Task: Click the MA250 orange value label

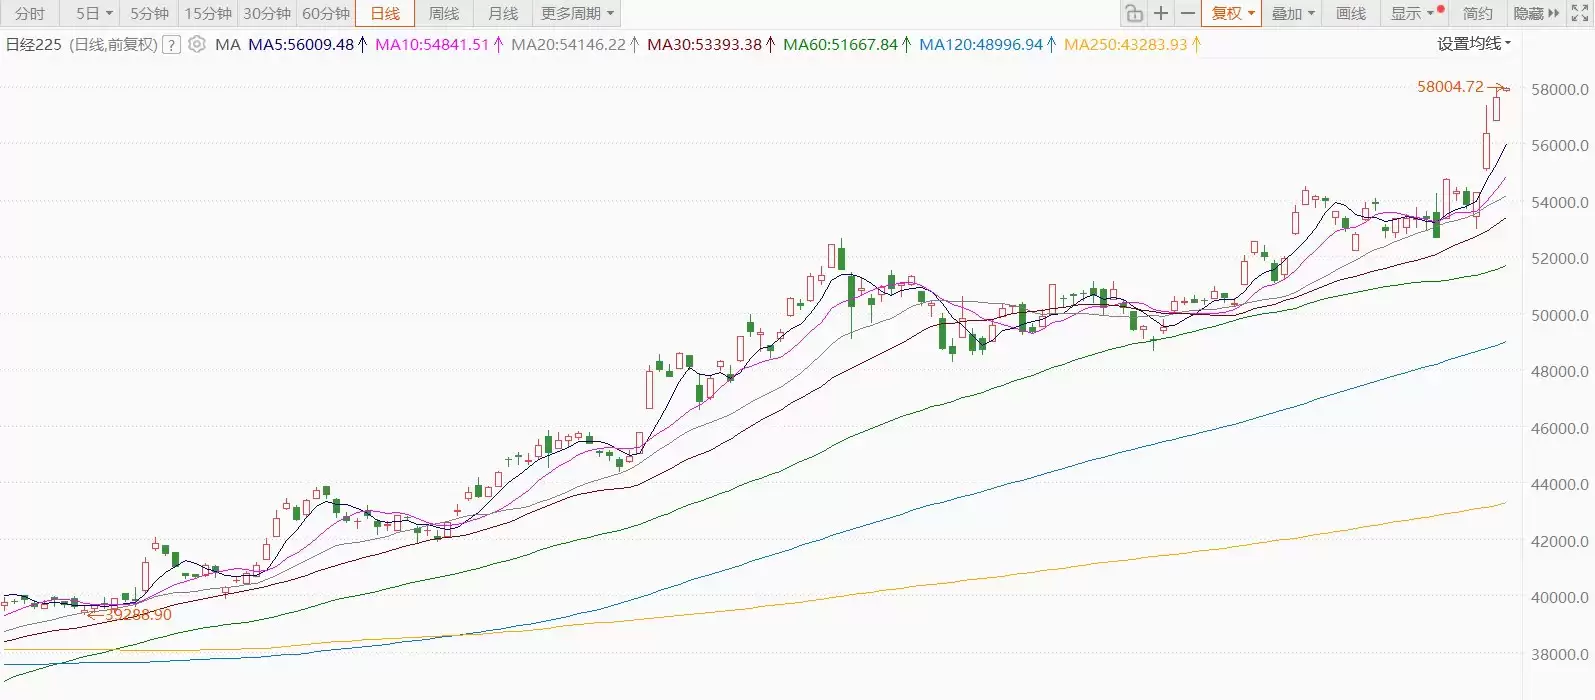Action: 1125,44
